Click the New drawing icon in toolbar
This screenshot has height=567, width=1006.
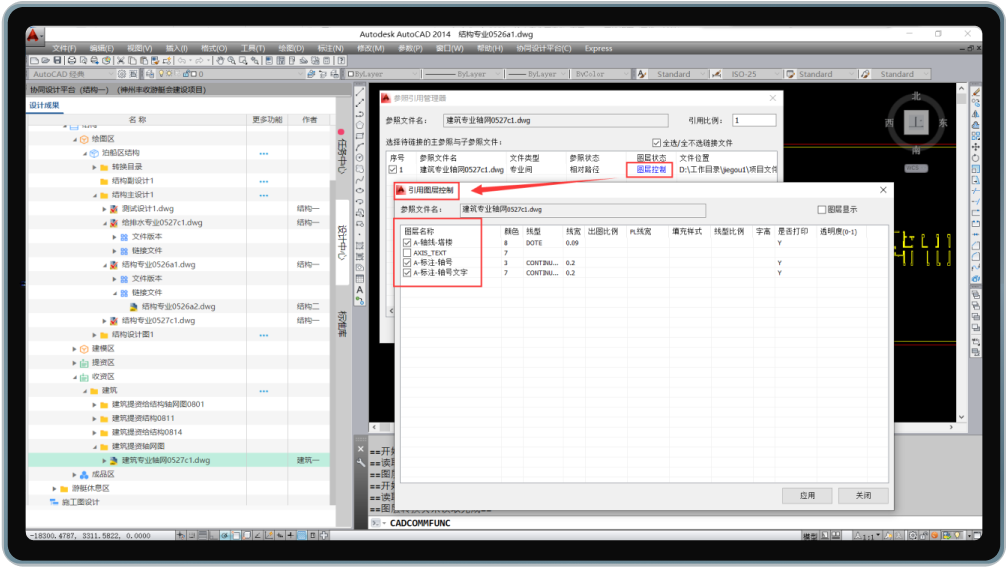(x=34, y=60)
